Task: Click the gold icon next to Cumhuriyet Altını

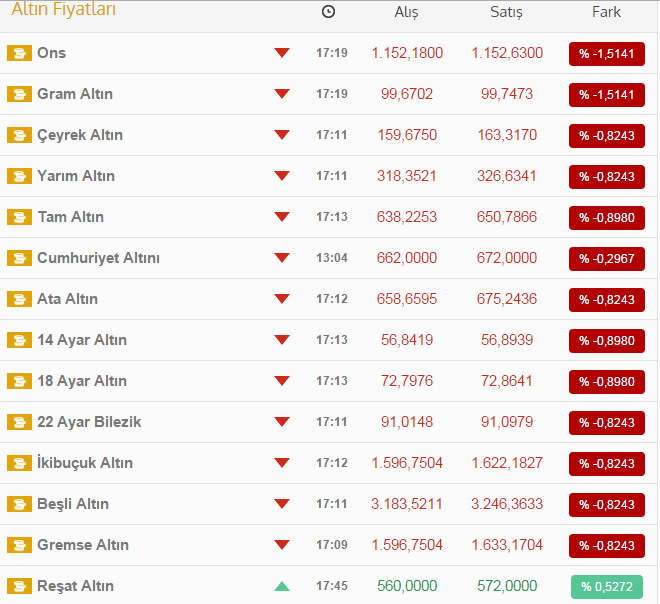Action: tap(19, 258)
